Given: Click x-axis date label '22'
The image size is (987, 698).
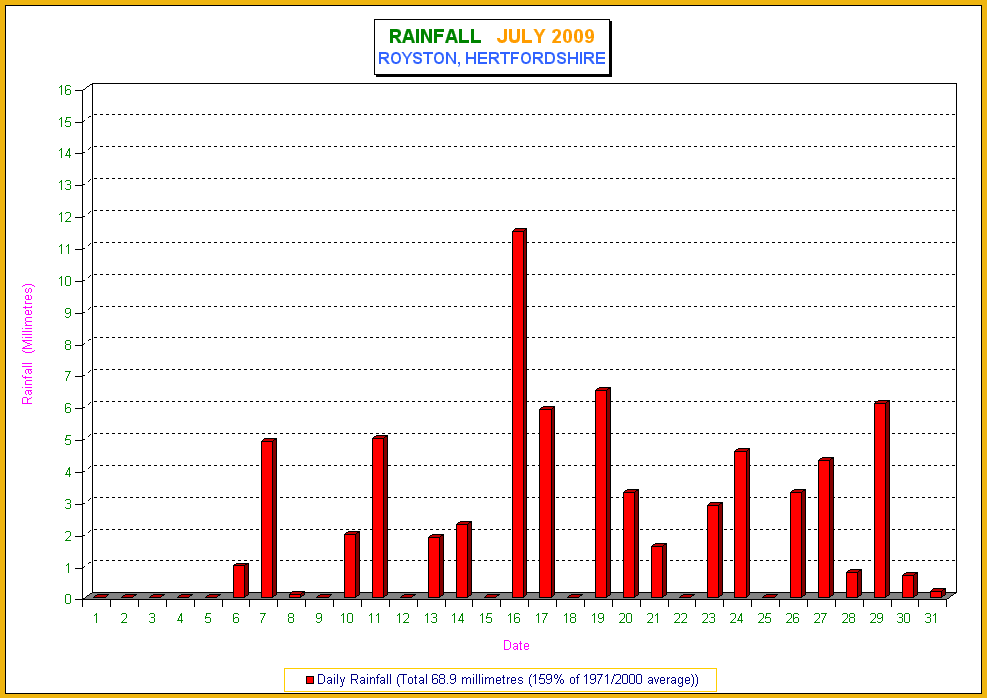Looking at the screenshot, I should click(680, 618).
